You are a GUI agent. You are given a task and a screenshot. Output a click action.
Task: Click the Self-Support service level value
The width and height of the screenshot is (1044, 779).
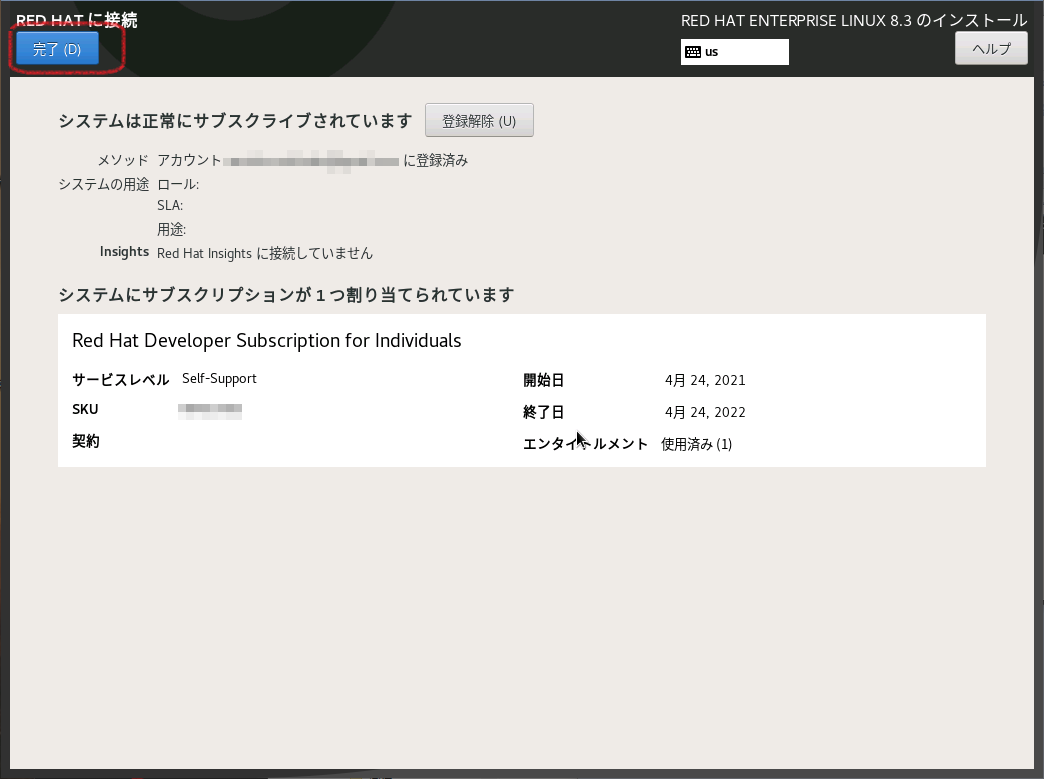pos(219,378)
